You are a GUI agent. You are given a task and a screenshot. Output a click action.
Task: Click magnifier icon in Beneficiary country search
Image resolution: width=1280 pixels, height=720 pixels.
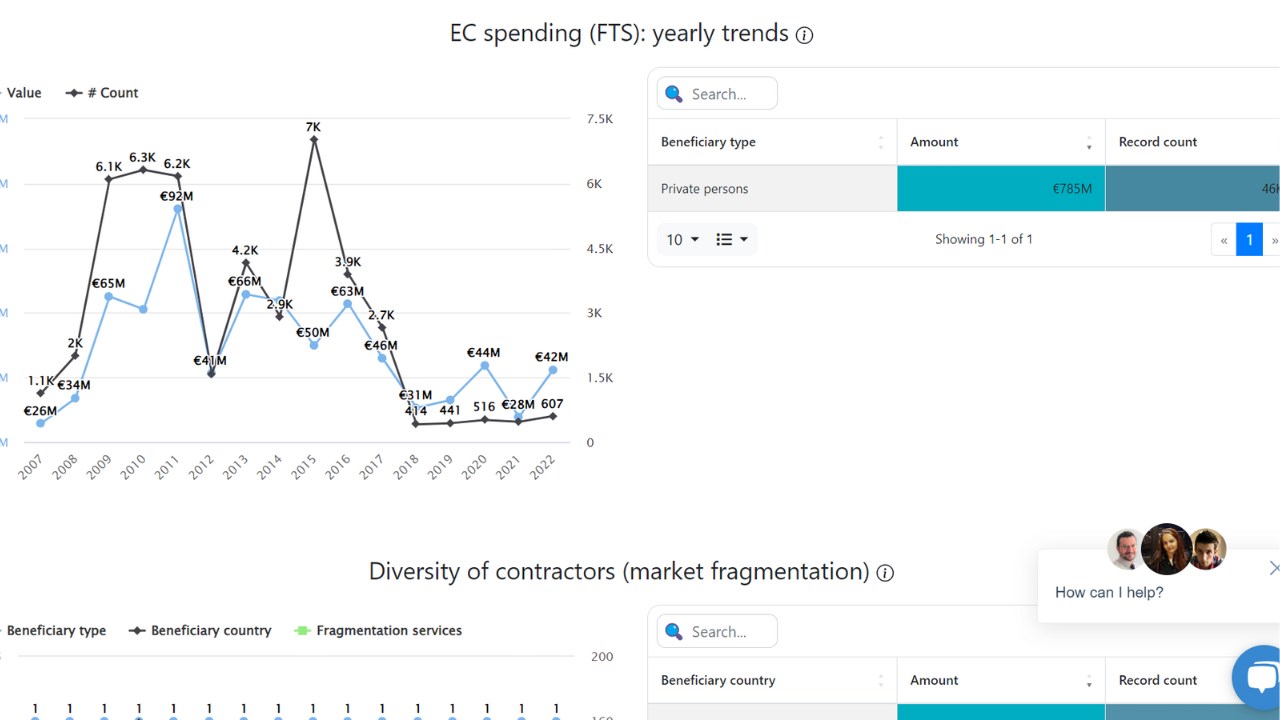(674, 632)
